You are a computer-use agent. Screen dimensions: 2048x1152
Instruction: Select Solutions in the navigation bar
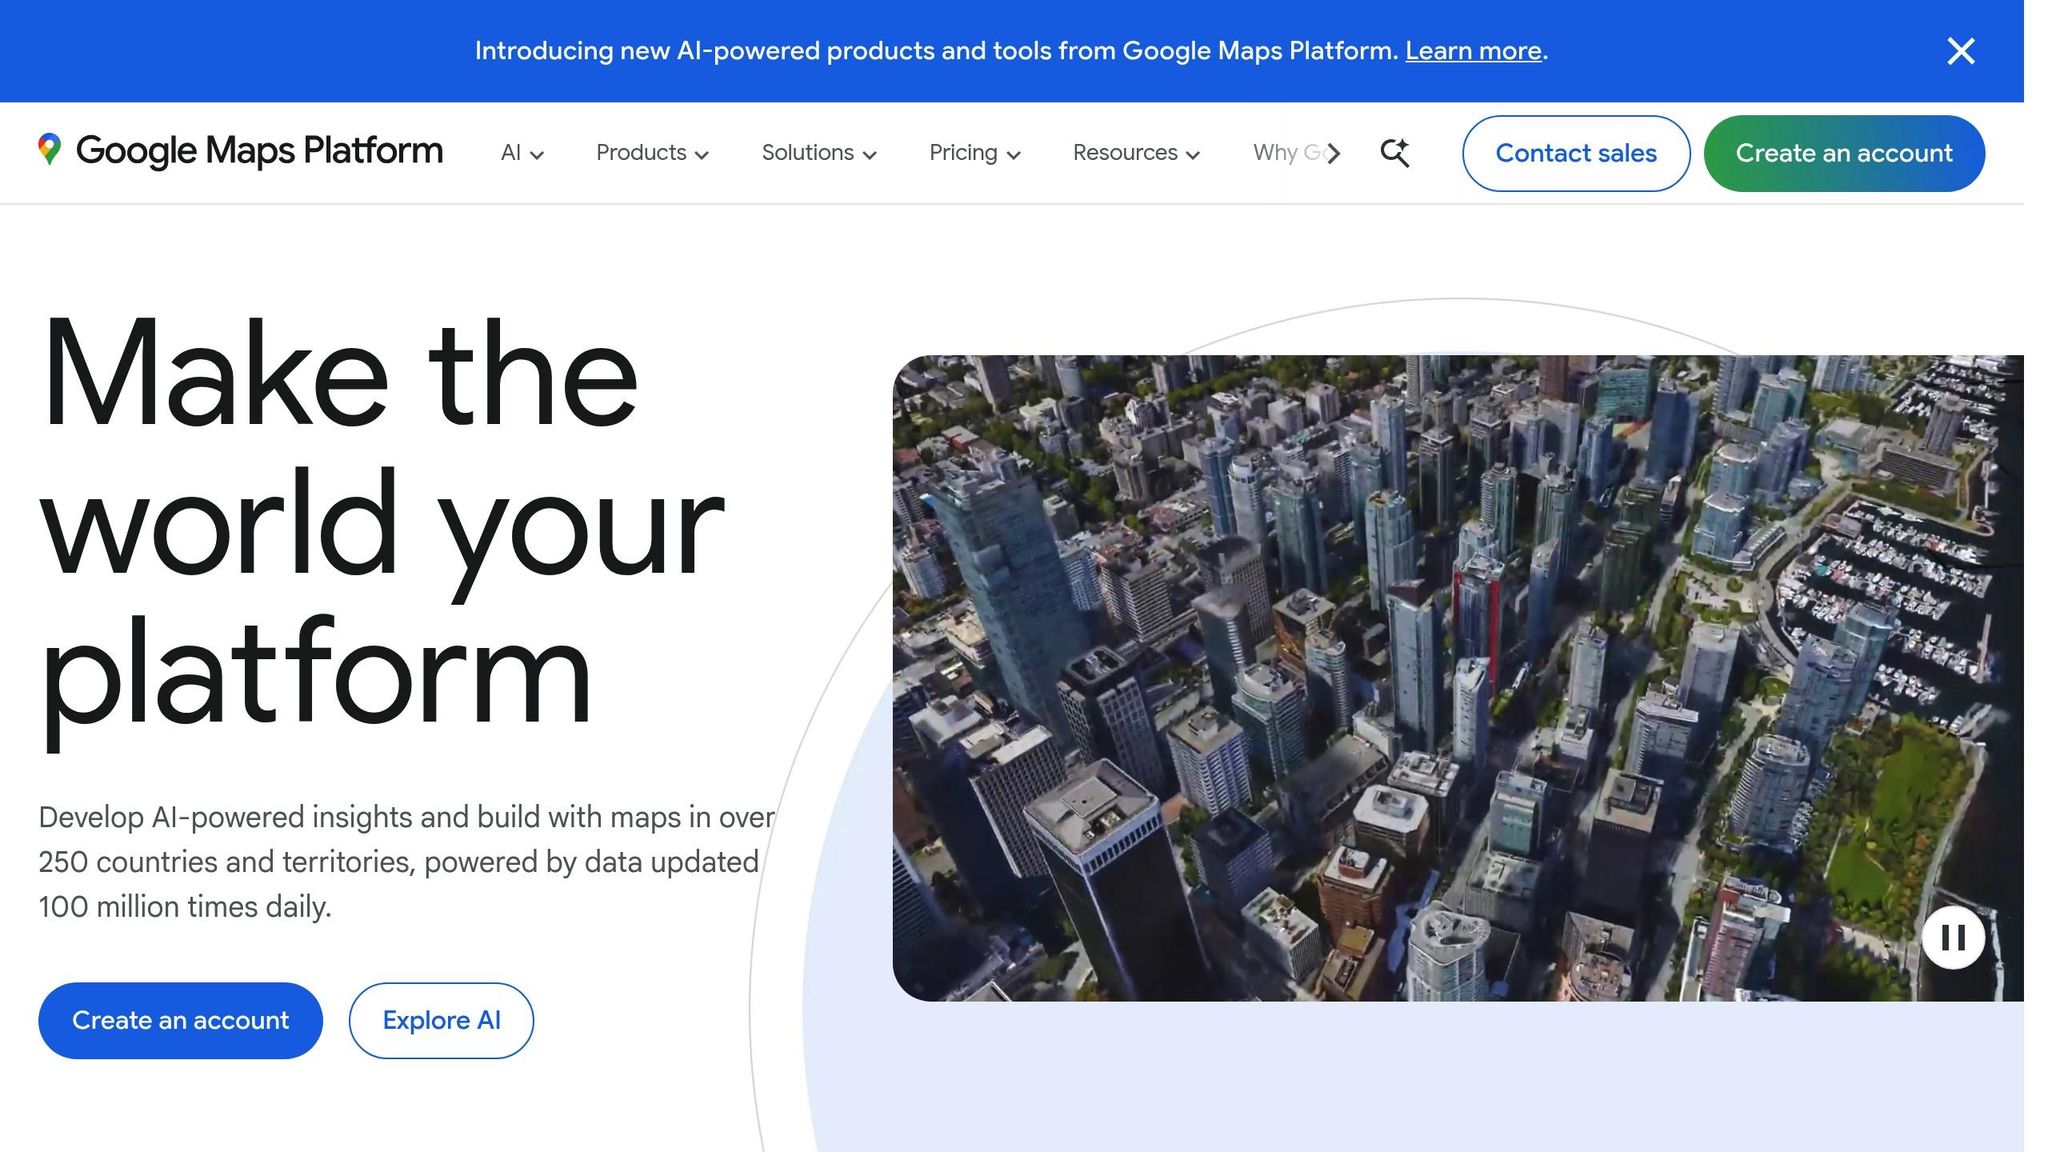coord(808,152)
